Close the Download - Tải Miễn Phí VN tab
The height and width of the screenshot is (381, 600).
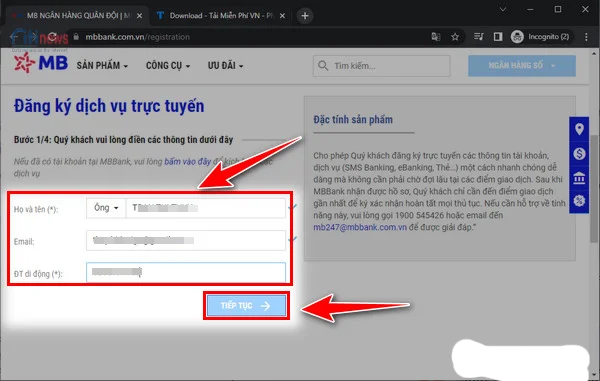point(282,16)
